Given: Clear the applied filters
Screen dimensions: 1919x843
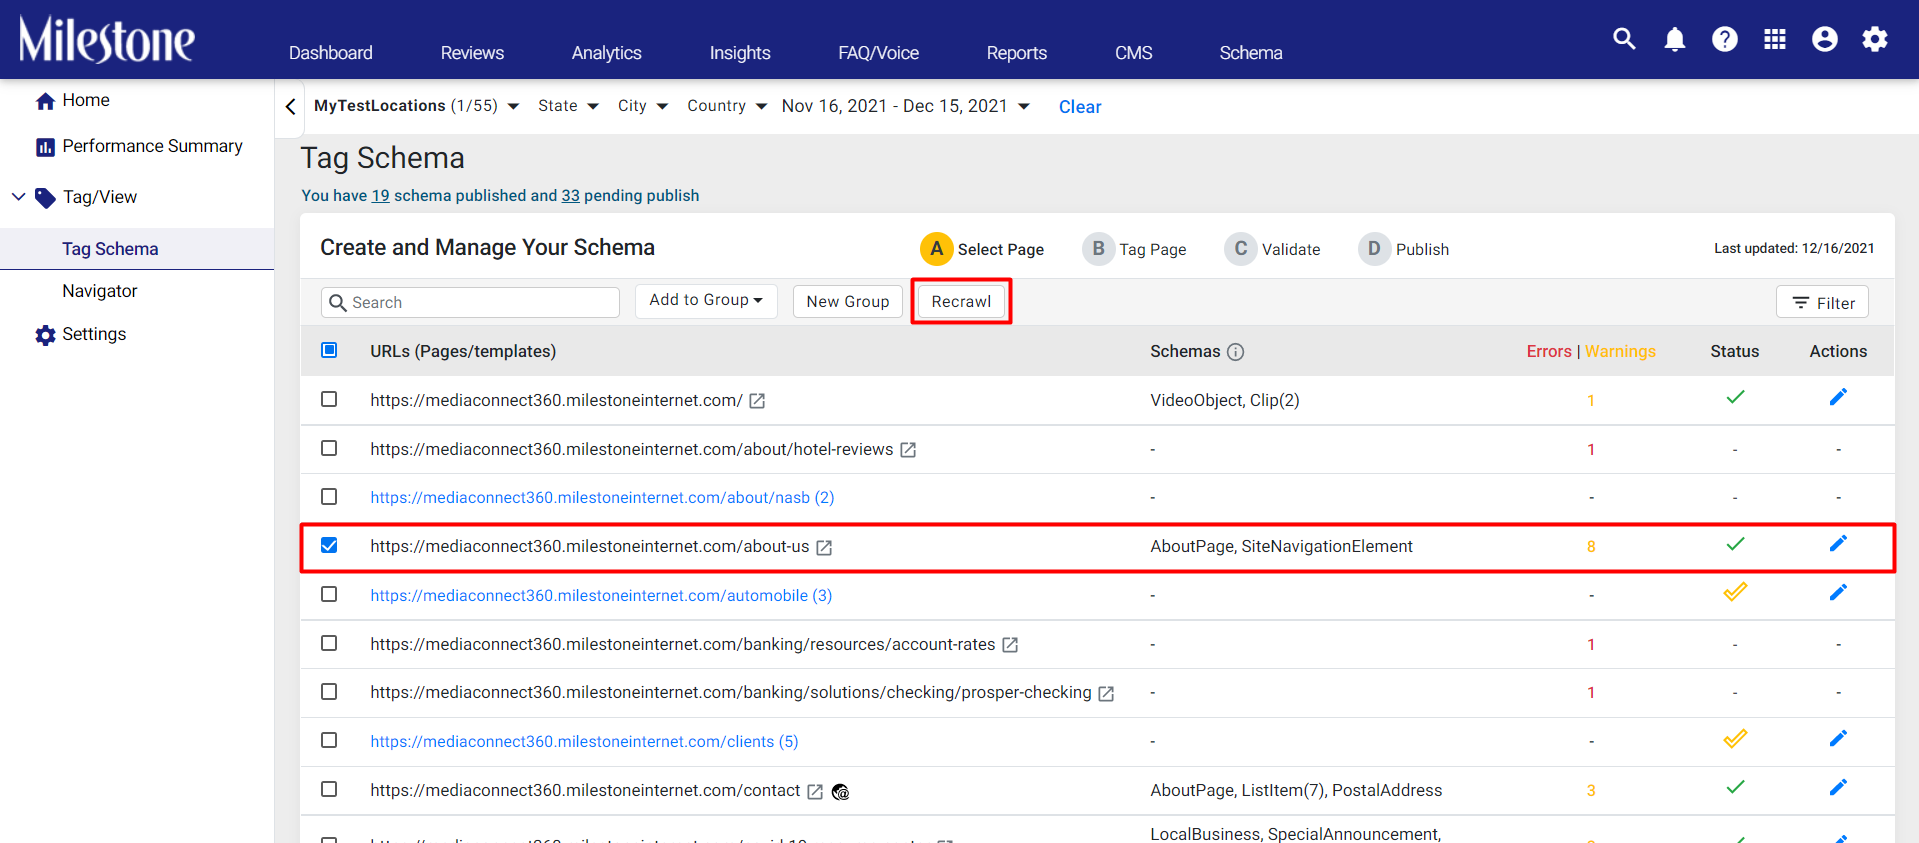Looking at the screenshot, I should point(1080,107).
